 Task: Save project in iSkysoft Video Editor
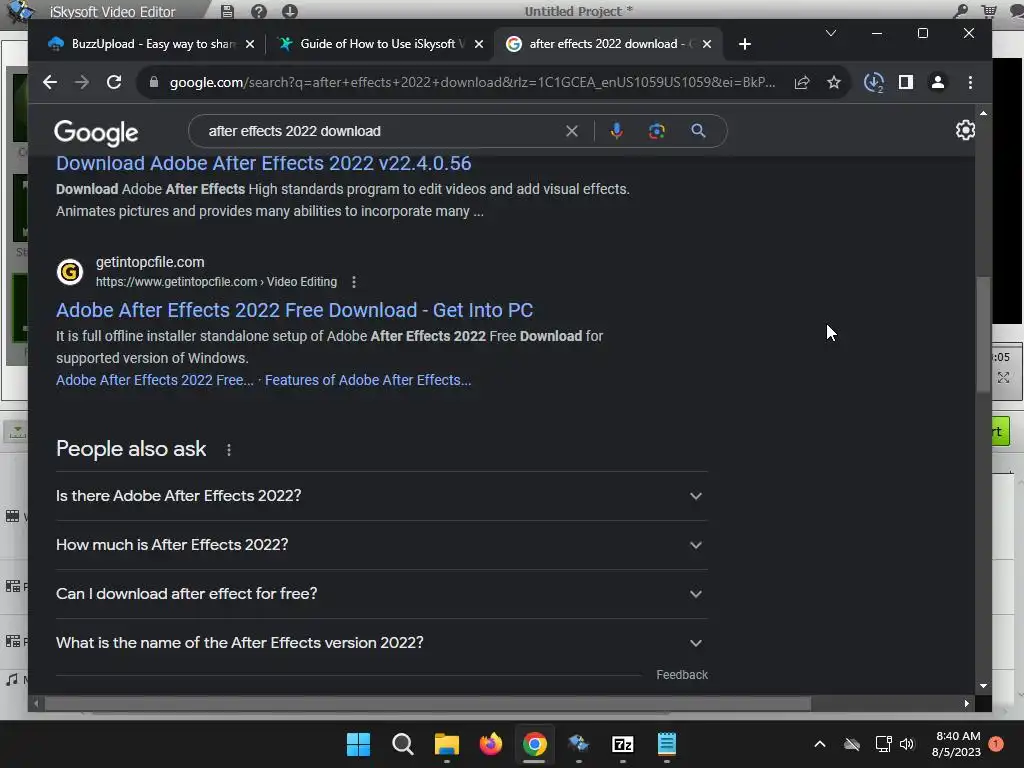point(227,11)
